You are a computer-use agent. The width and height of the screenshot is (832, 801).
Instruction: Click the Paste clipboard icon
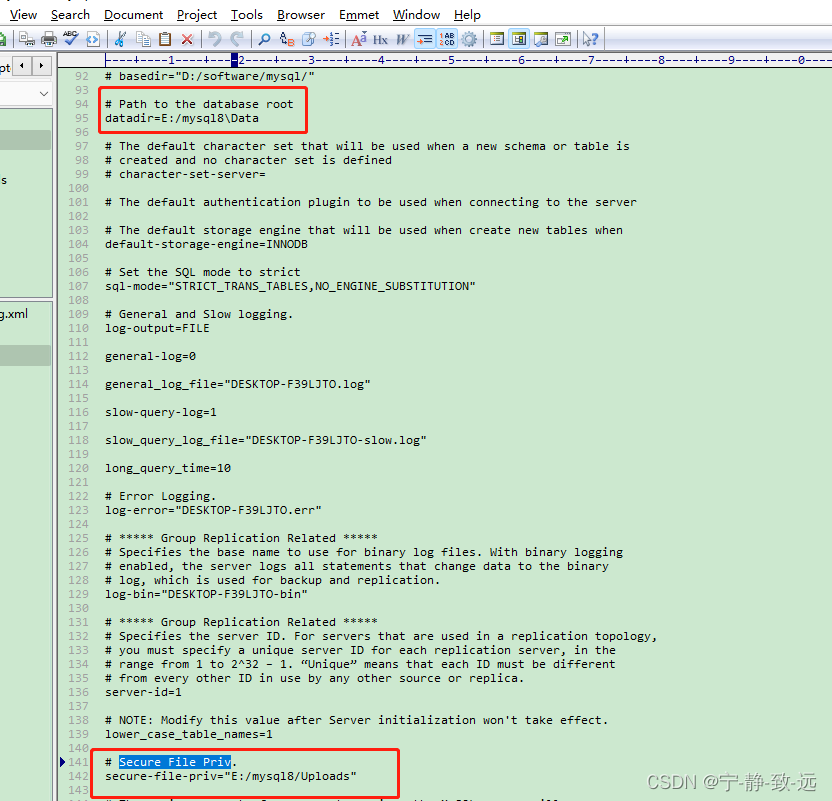click(165, 39)
